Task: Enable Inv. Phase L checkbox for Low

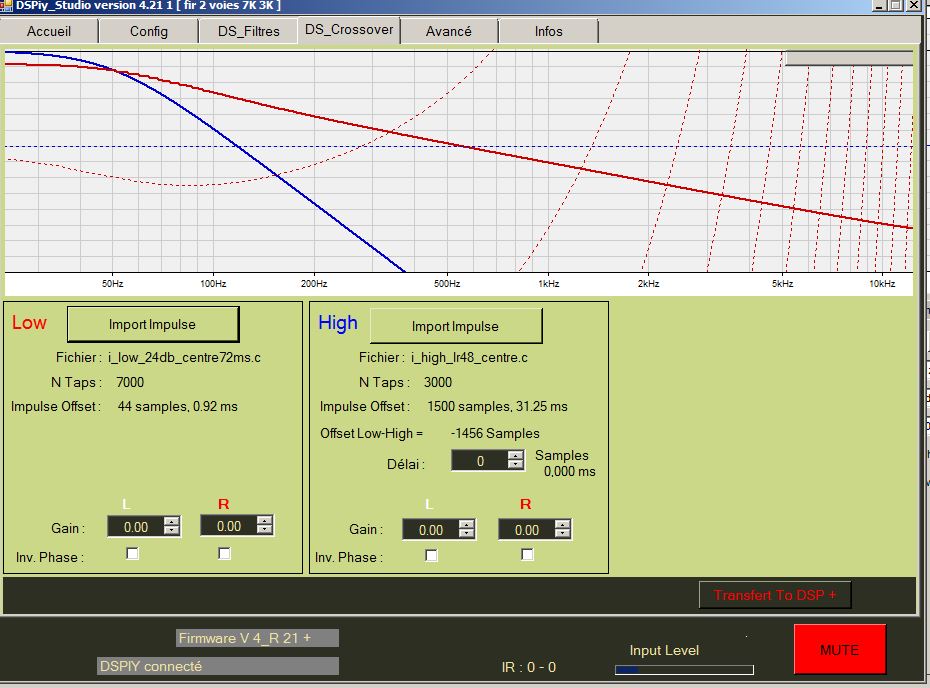Action: (x=132, y=553)
